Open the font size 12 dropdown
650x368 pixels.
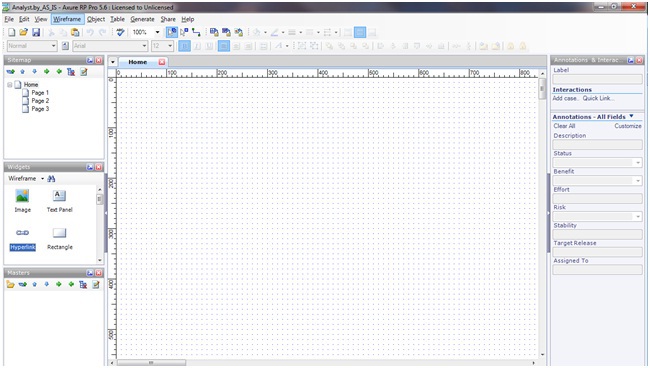(x=170, y=46)
